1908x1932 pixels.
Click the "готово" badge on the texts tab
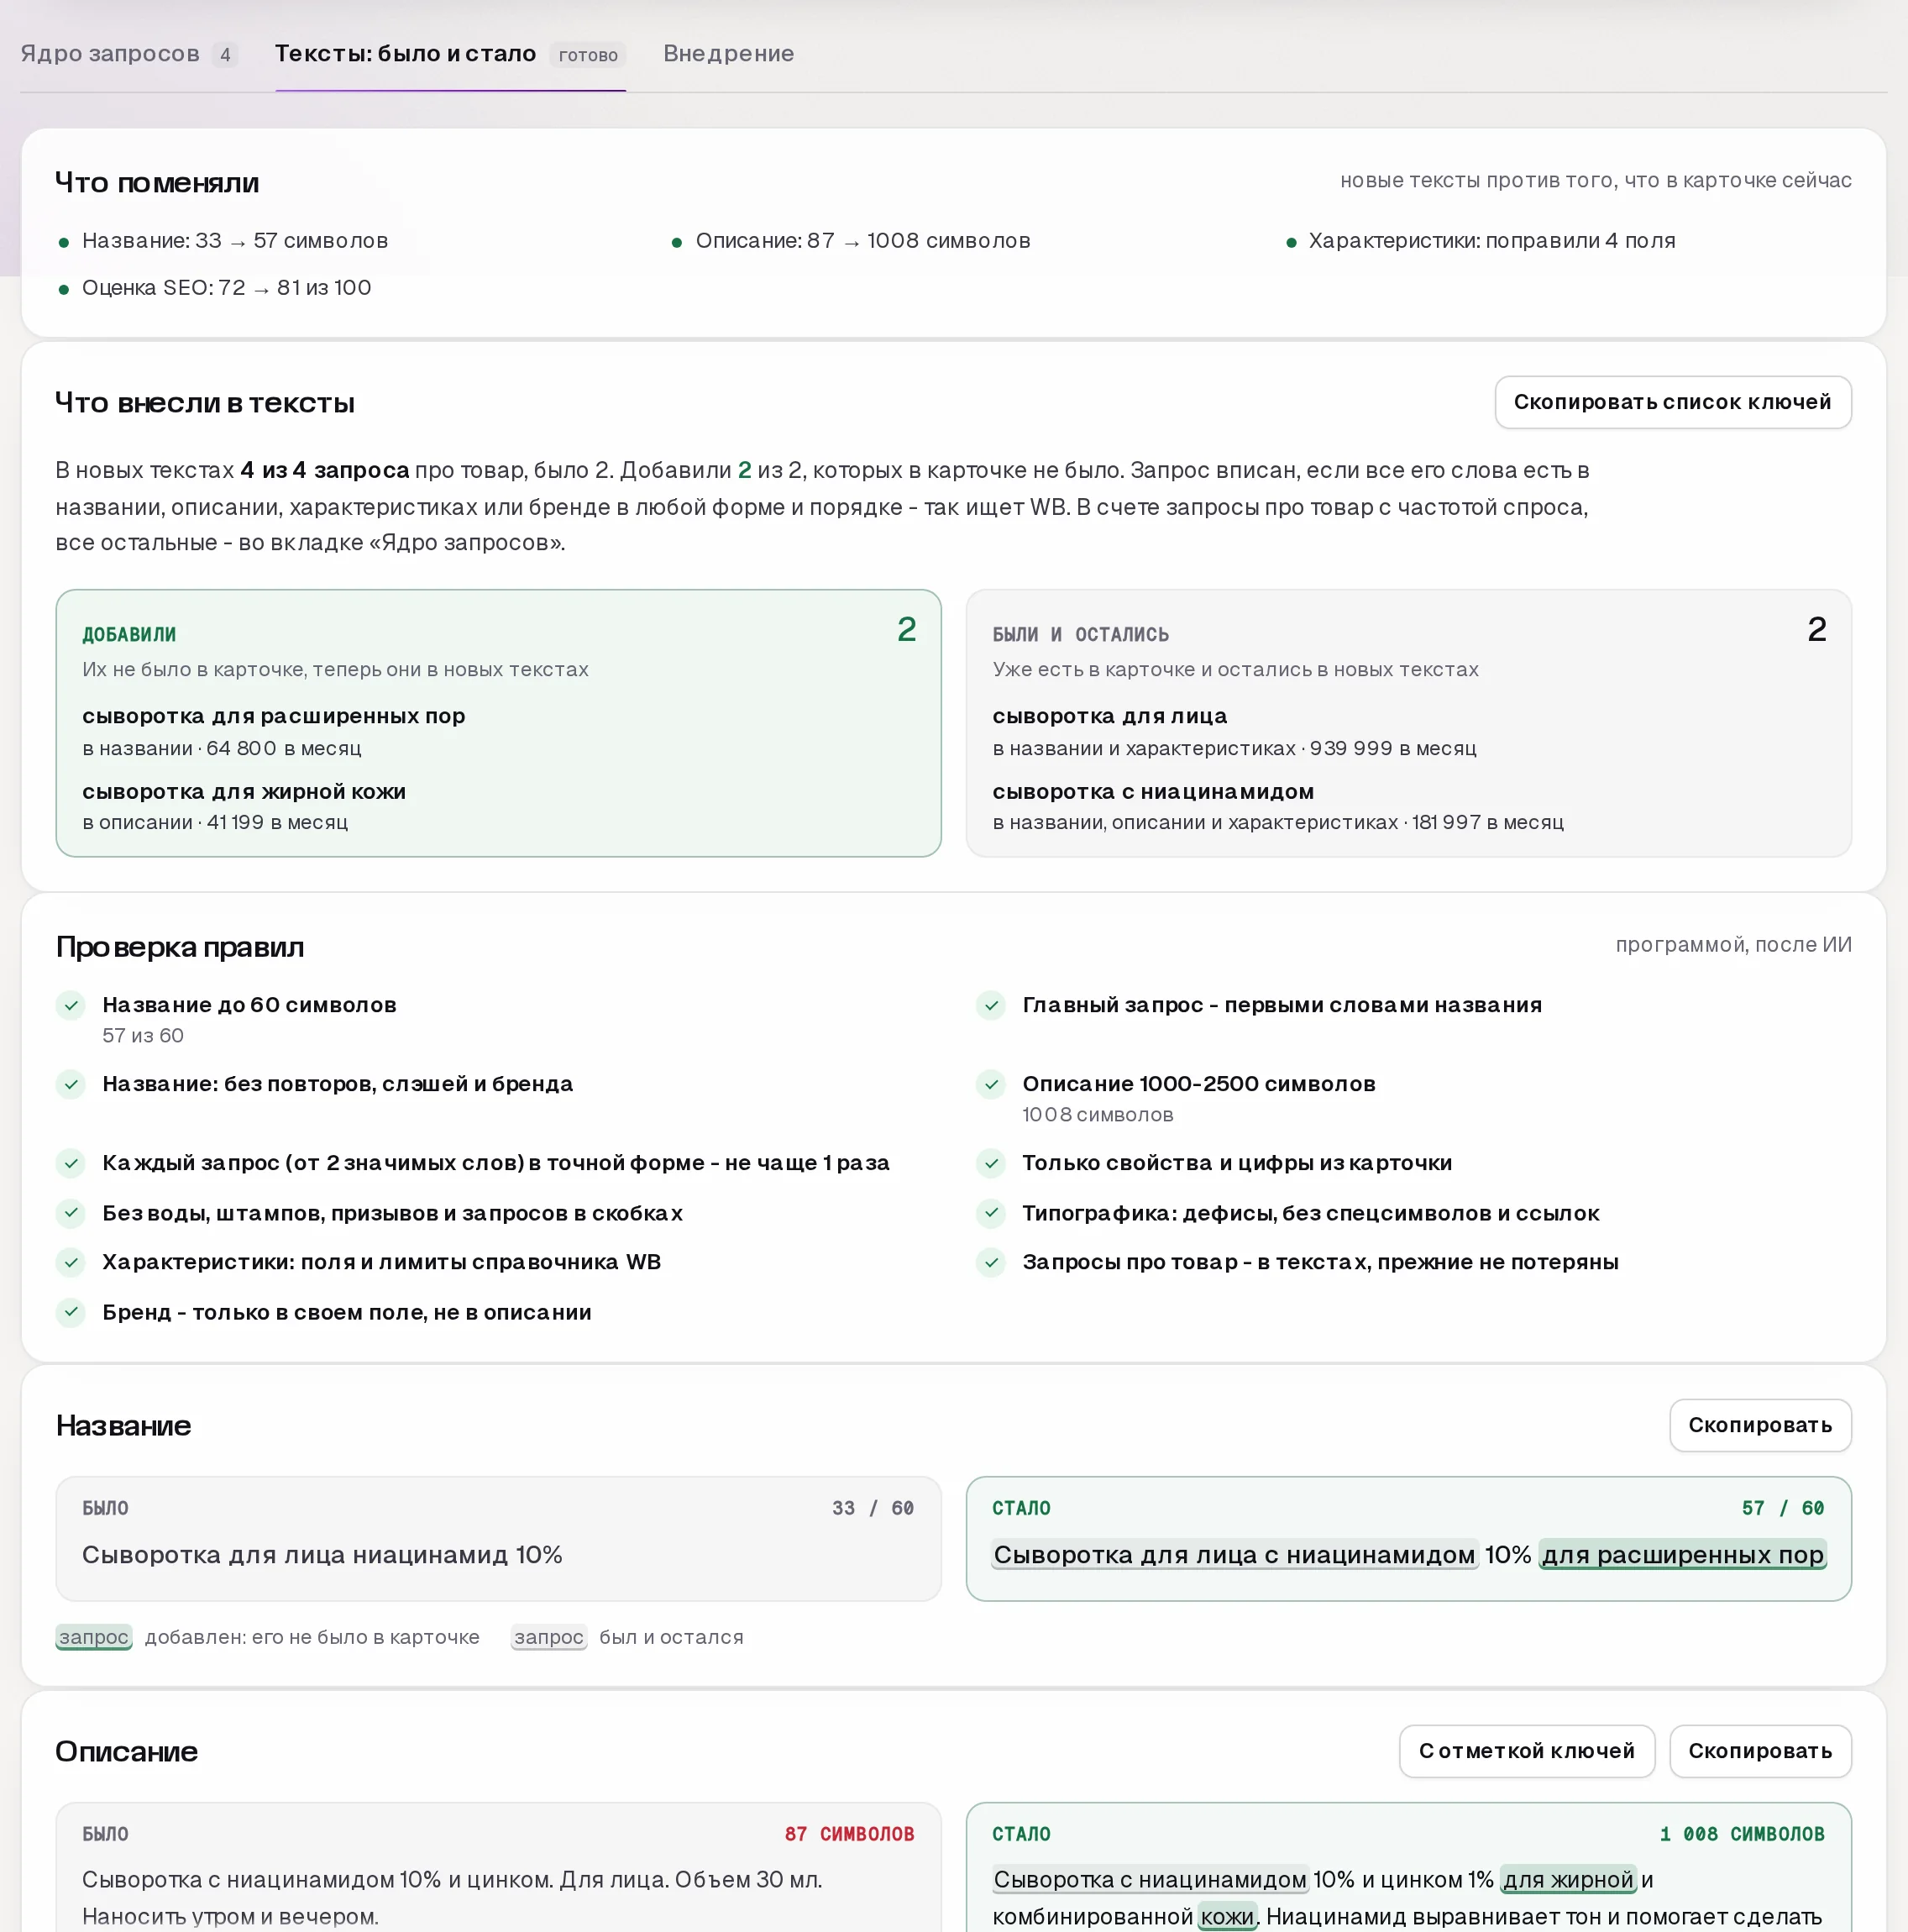click(x=588, y=55)
